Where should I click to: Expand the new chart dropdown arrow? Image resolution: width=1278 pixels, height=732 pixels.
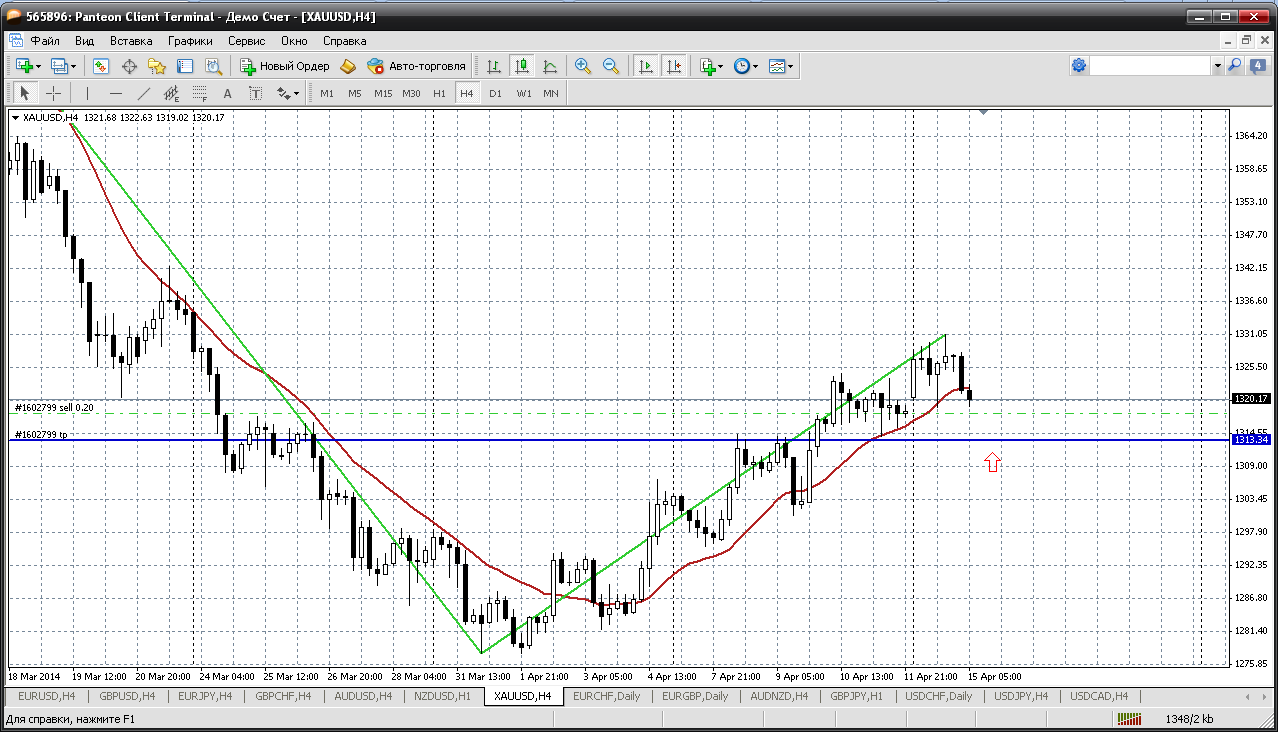39,67
